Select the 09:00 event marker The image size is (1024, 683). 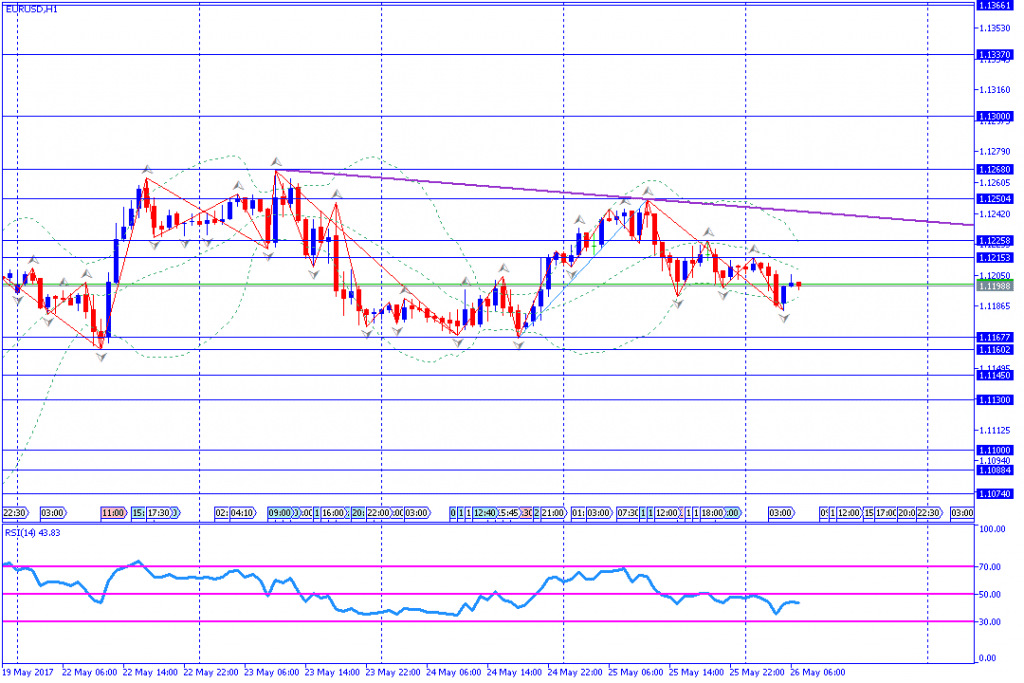coord(279,513)
